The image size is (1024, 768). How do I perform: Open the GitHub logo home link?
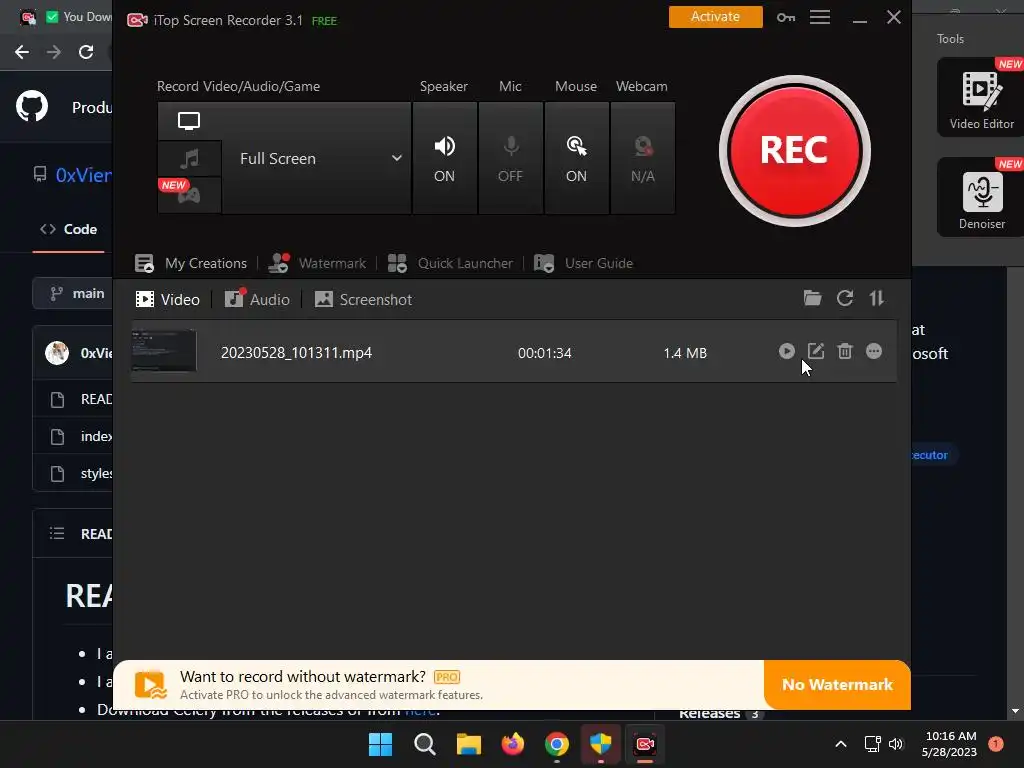(x=32, y=106)
